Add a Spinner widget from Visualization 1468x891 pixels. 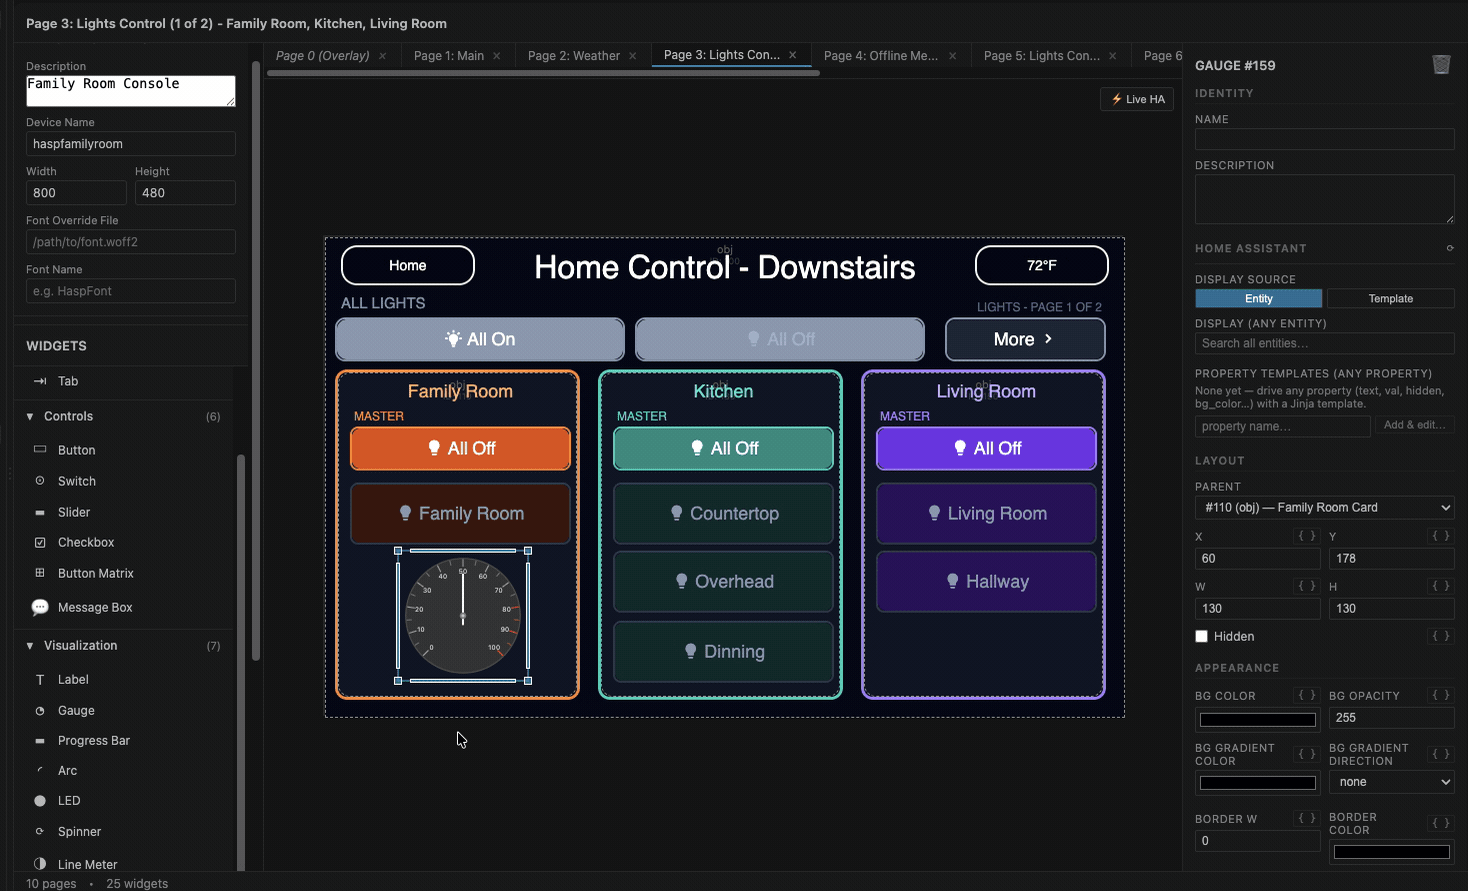click(x=79, y=831)
